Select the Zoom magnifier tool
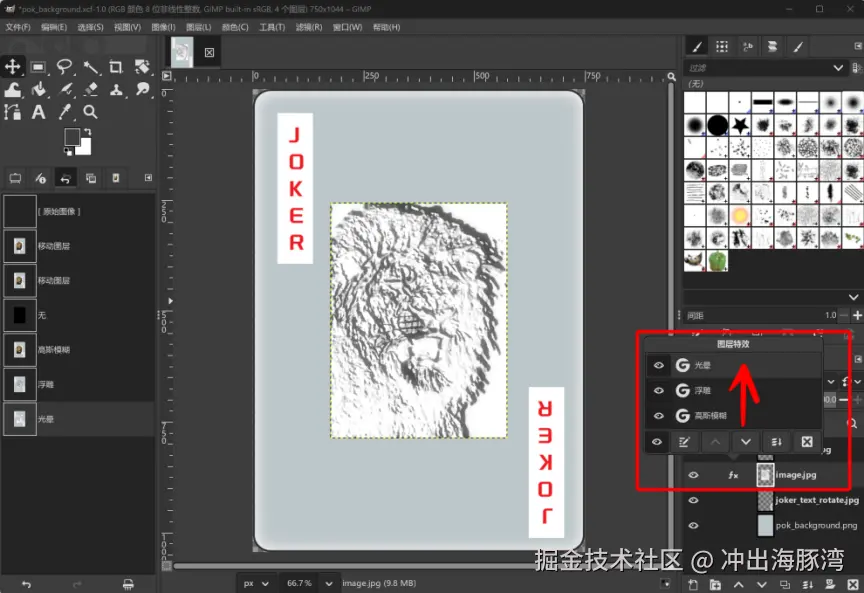This screenshot has width=864, height=593. click(90, 112)
